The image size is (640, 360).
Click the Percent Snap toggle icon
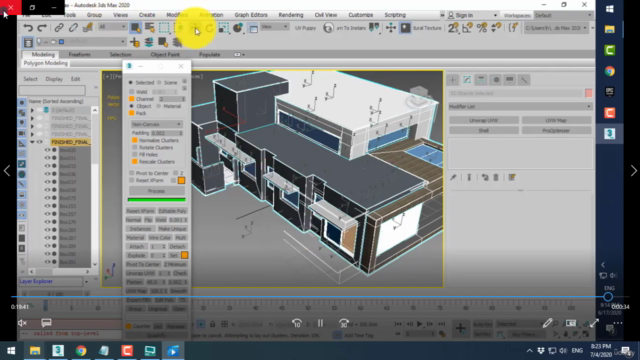click(x=482, y=28)
